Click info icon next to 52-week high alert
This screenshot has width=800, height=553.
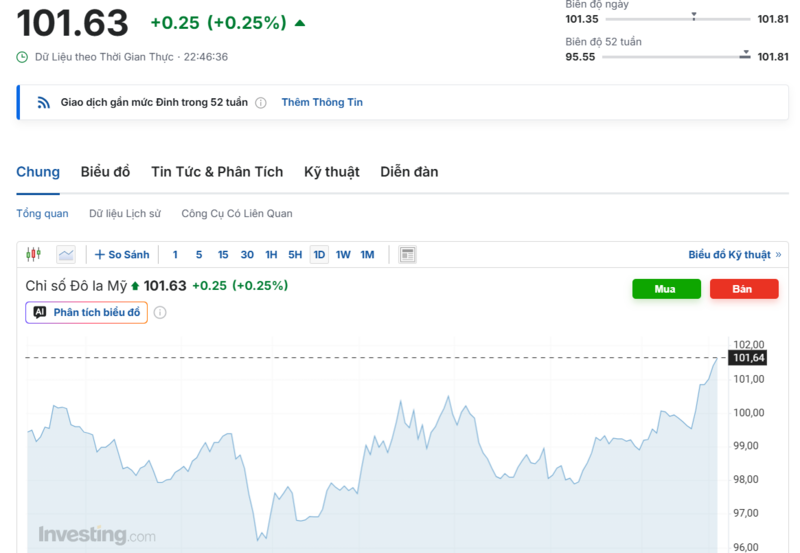(261, 103)
